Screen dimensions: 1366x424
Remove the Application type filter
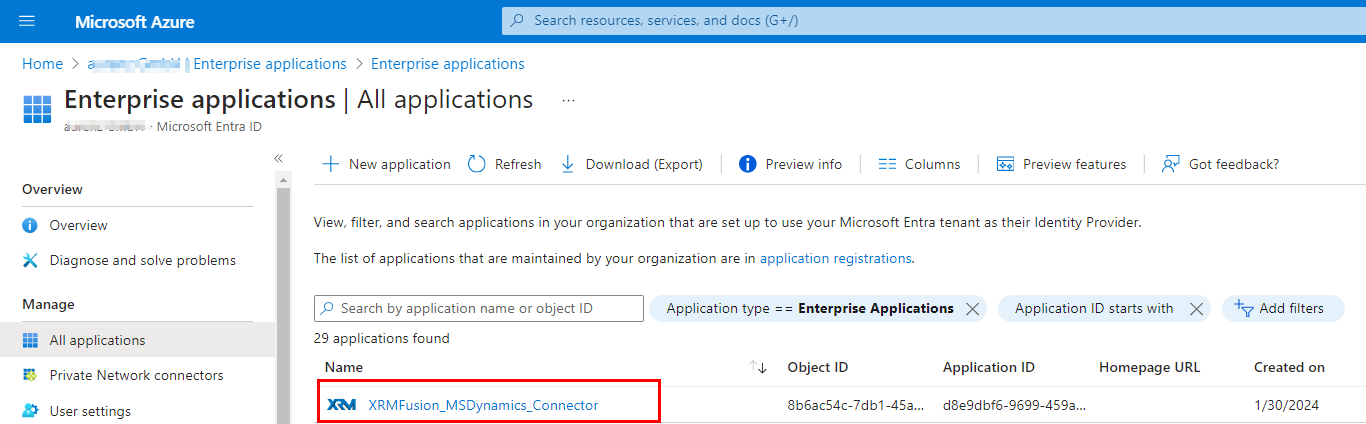972,309
